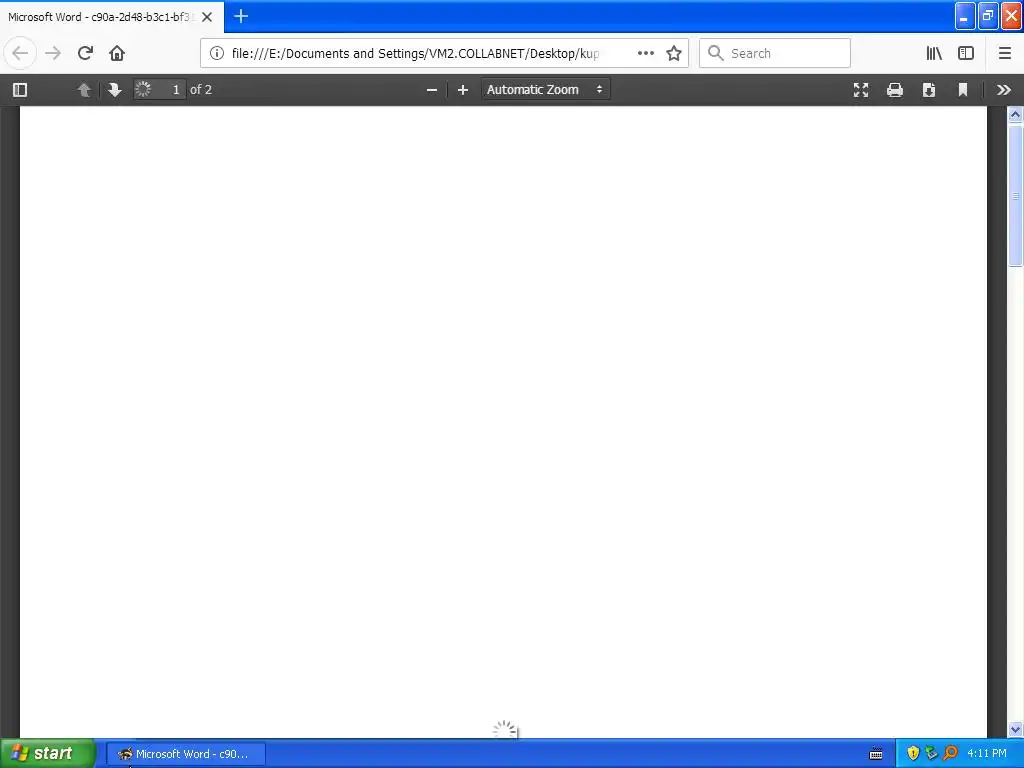Click the vertical scrollbar thumb
This screenshot has height=768, width=1024.
[x=1015, y=196]
